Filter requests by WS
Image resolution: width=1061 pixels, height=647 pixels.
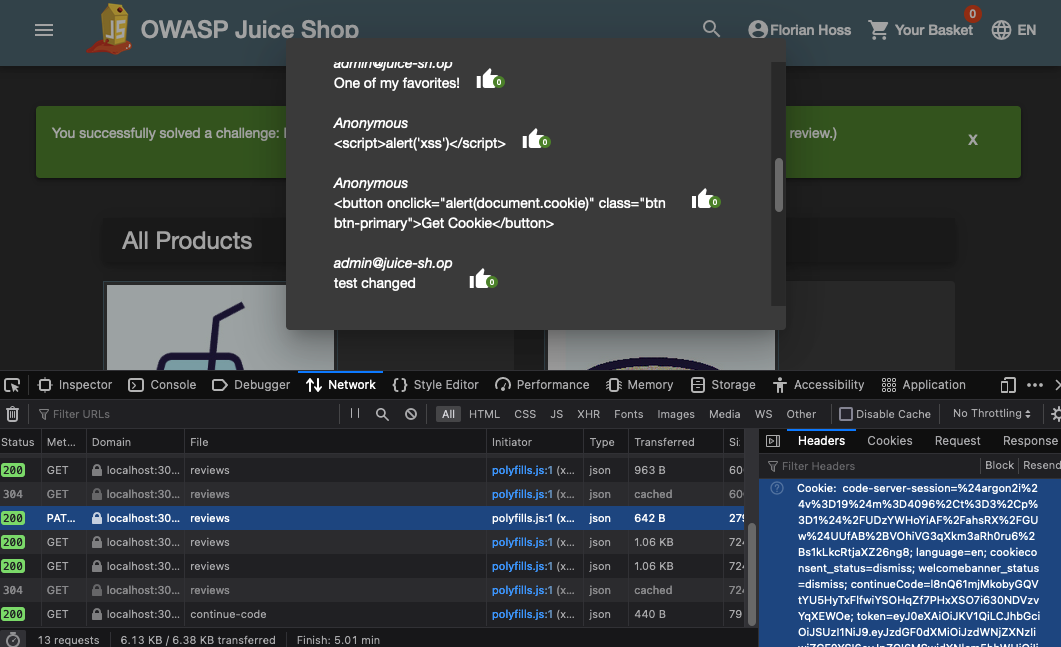(x=763, y=414)
